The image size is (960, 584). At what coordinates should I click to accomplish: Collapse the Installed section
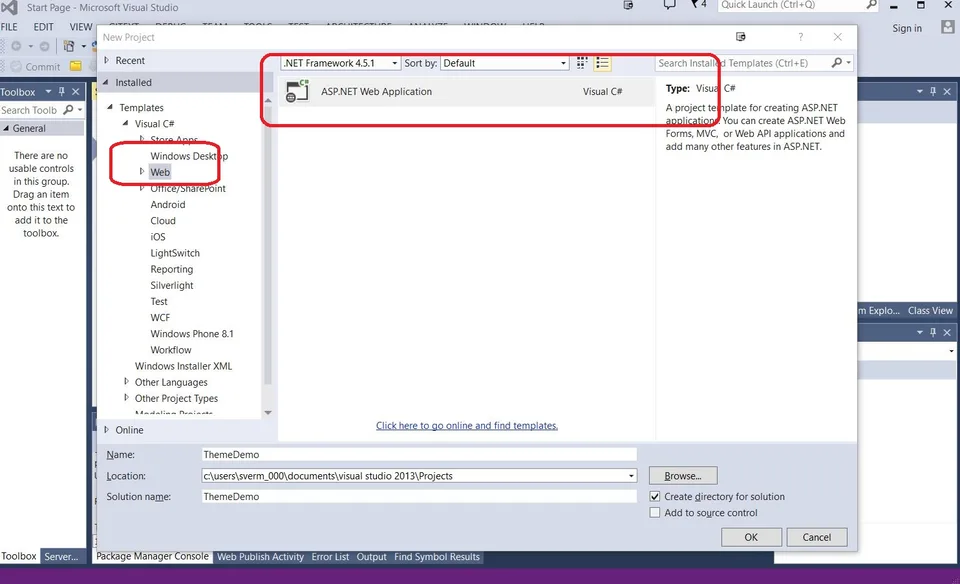[x=106, y=82]
